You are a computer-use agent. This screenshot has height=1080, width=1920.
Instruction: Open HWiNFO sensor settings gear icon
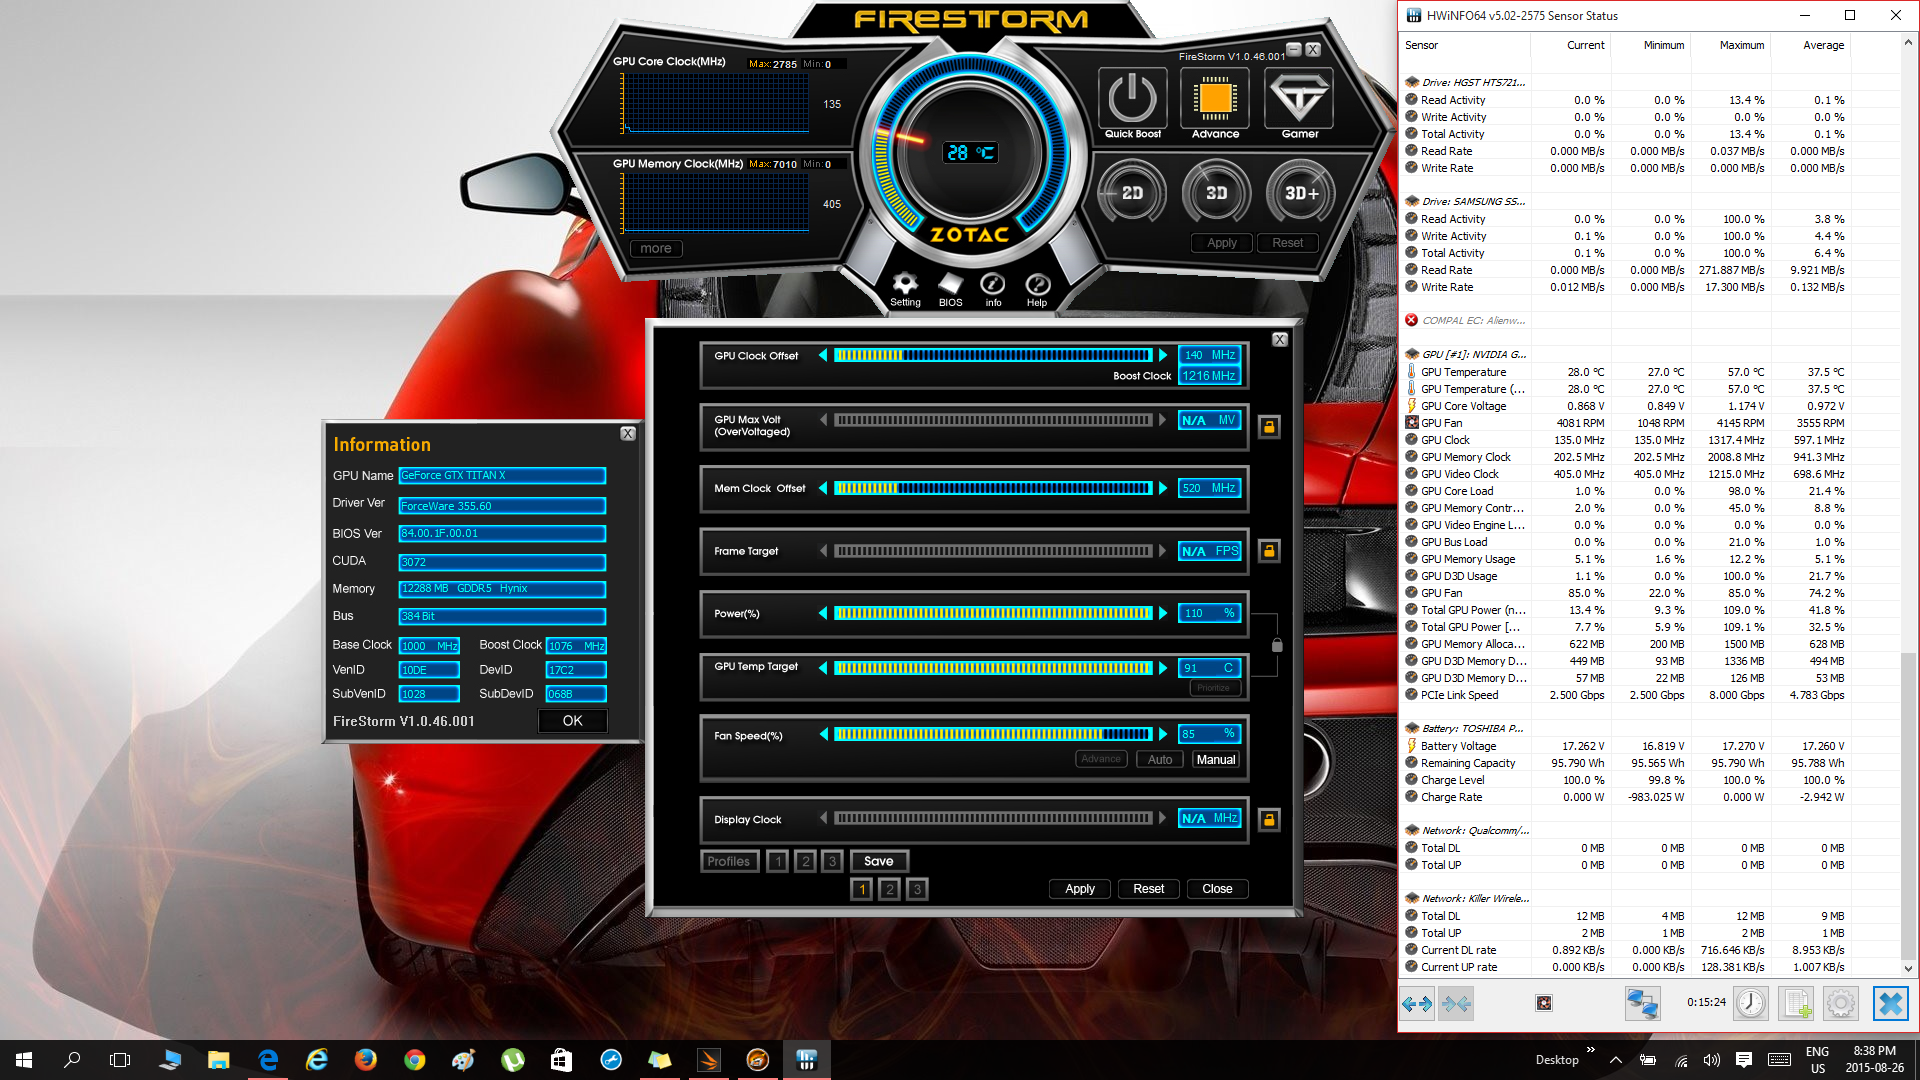click(x=1841, y=1003)
